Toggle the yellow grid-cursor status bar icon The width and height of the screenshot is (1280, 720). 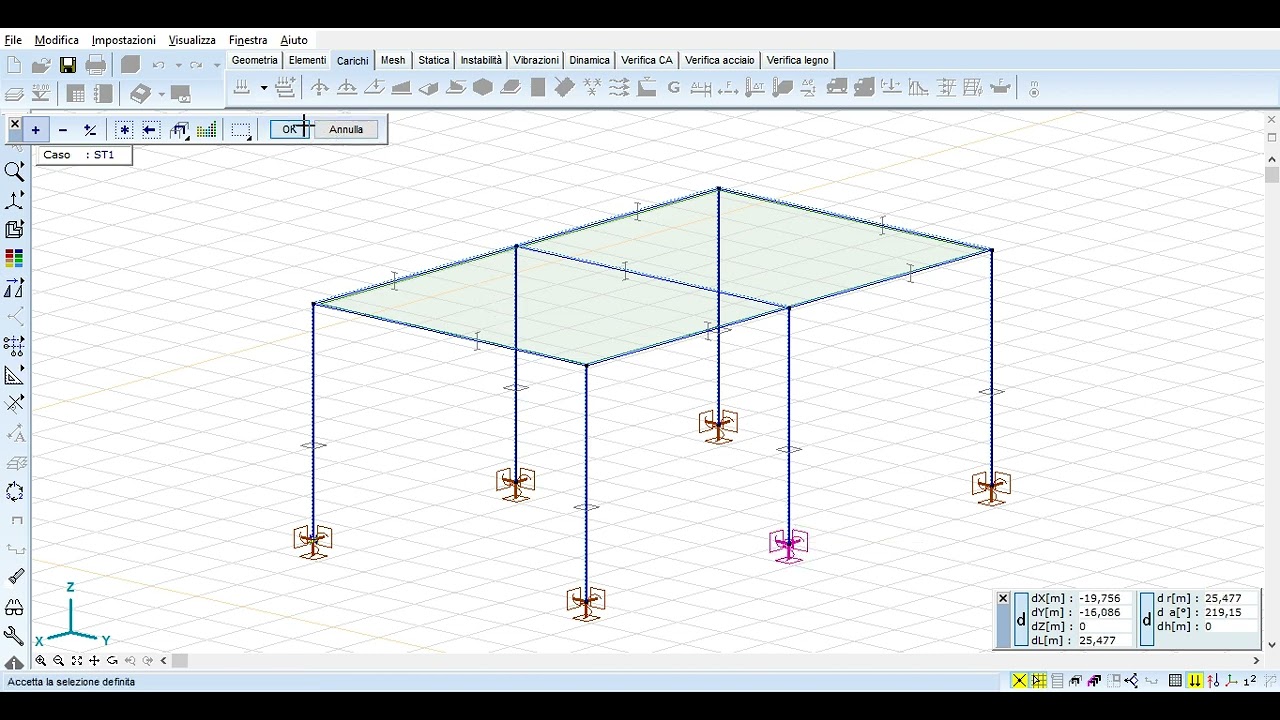1039,681
